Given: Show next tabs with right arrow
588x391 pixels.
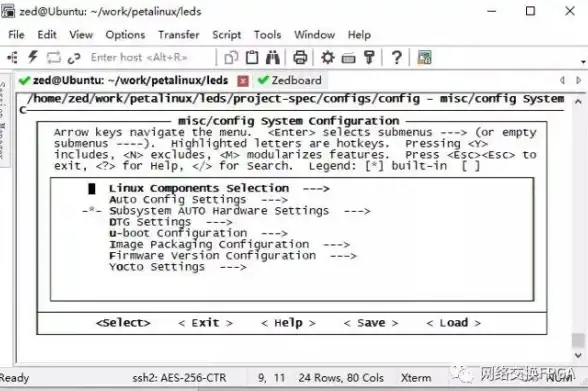Looking at the screenshot, I should pos(579,80).
